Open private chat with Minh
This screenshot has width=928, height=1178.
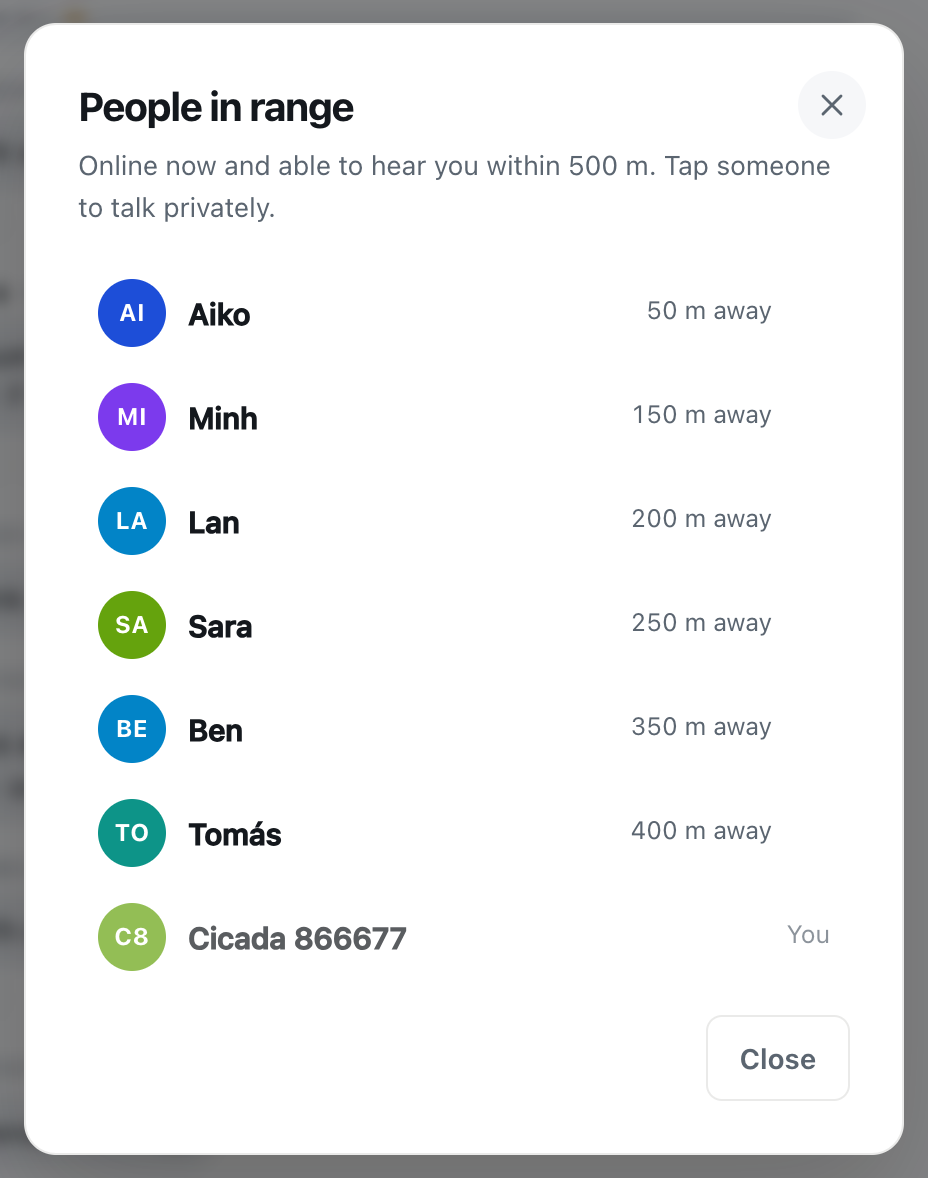point(464,417)
